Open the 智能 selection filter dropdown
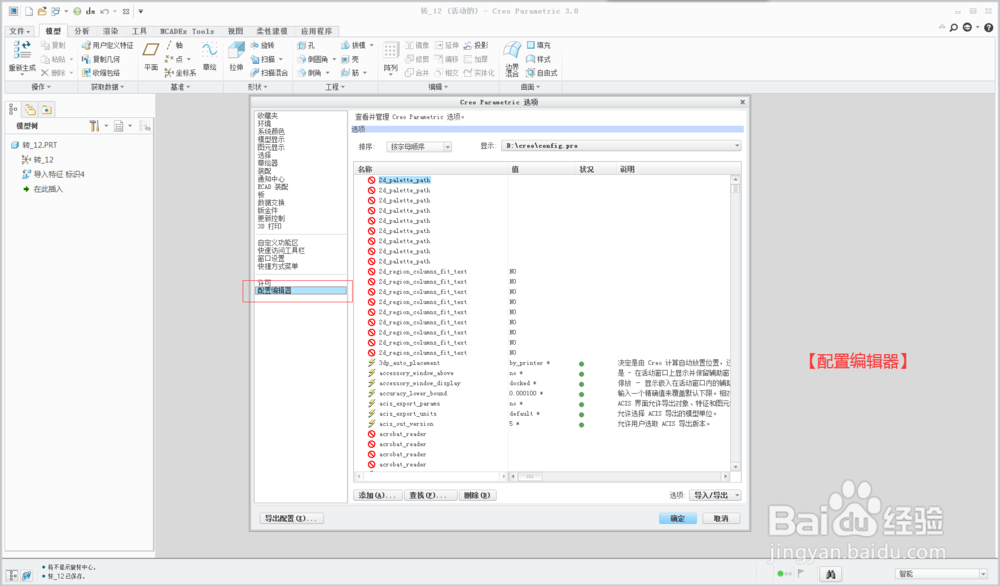This screenshot has height=586, width=1000. [x=941, y=574]
